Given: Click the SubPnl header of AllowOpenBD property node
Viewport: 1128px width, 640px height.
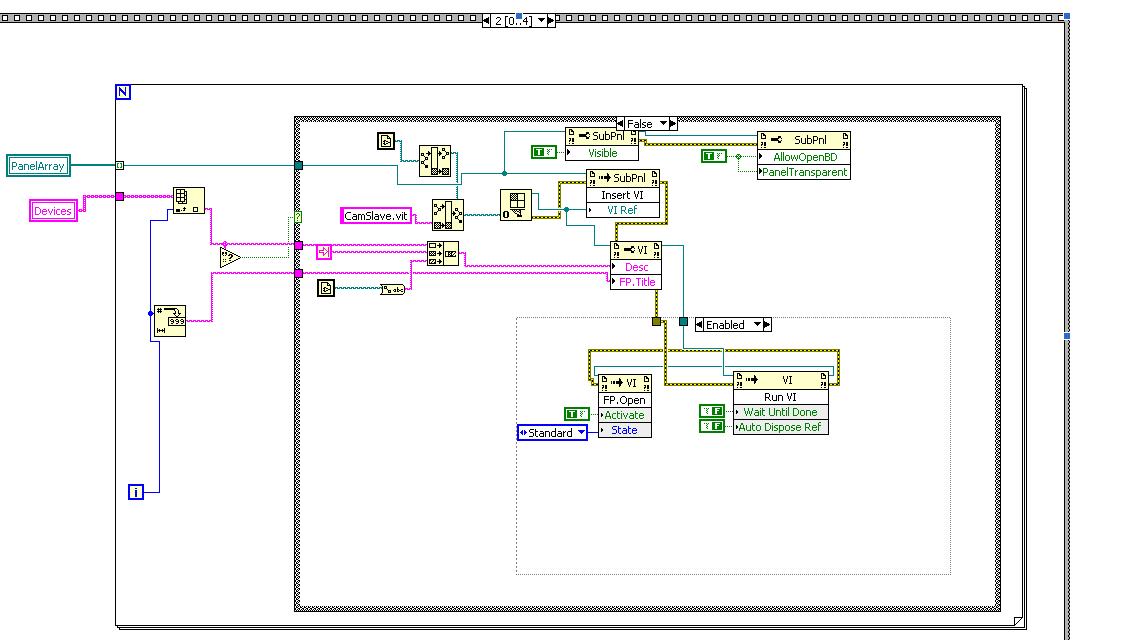Looking at the screenshot, I should (804, 140).
